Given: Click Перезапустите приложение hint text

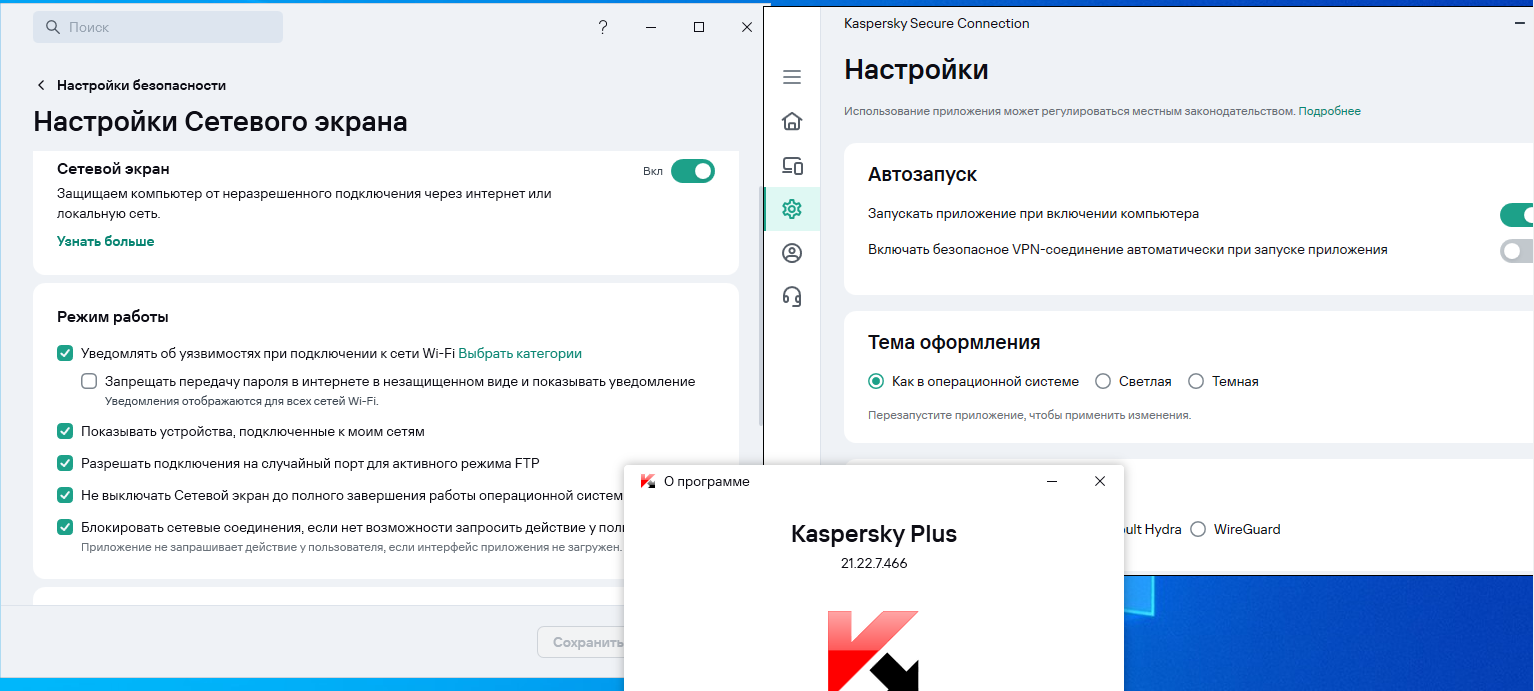Looking at the screenshot, I should pos(1029,414).
